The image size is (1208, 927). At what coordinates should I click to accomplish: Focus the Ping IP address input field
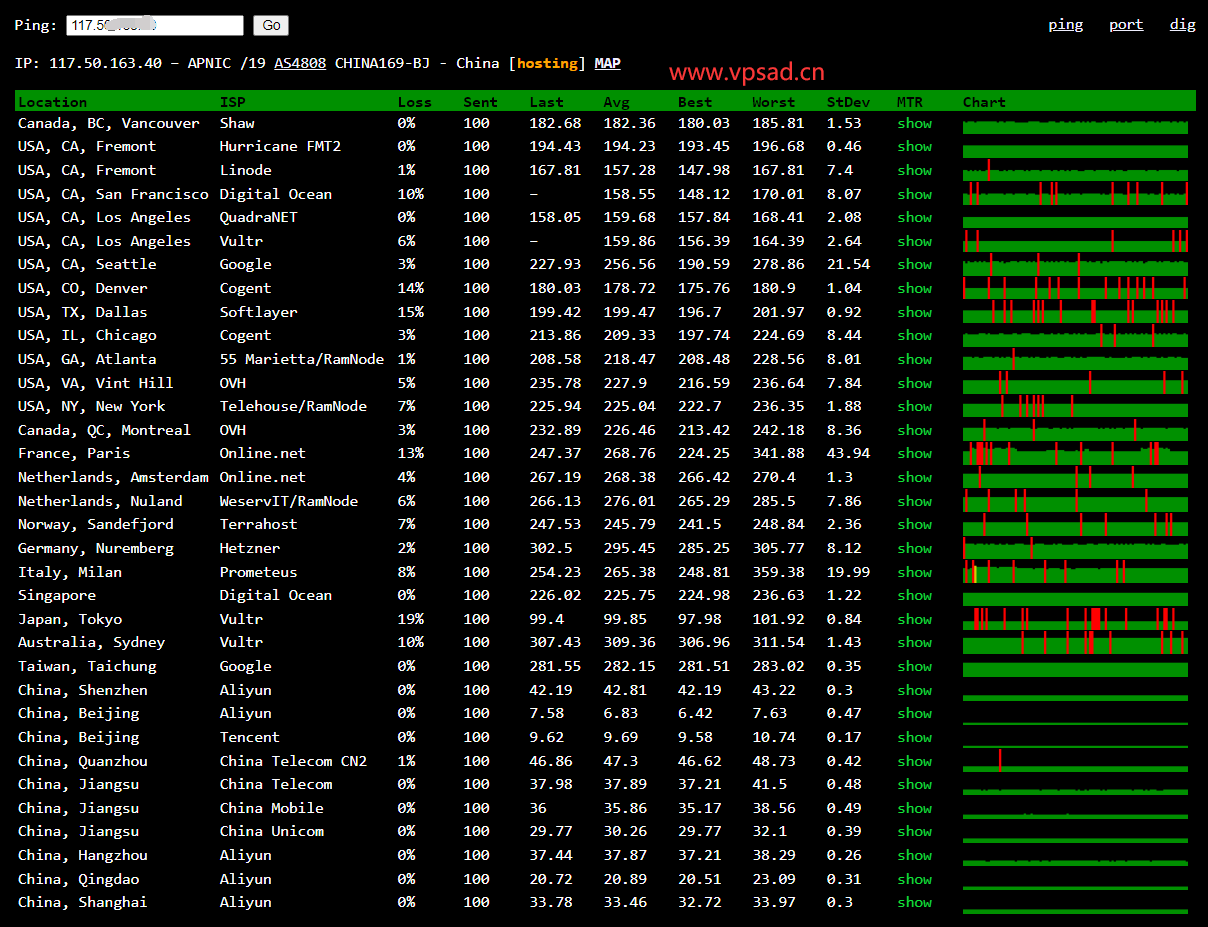[x=155, y=25]
